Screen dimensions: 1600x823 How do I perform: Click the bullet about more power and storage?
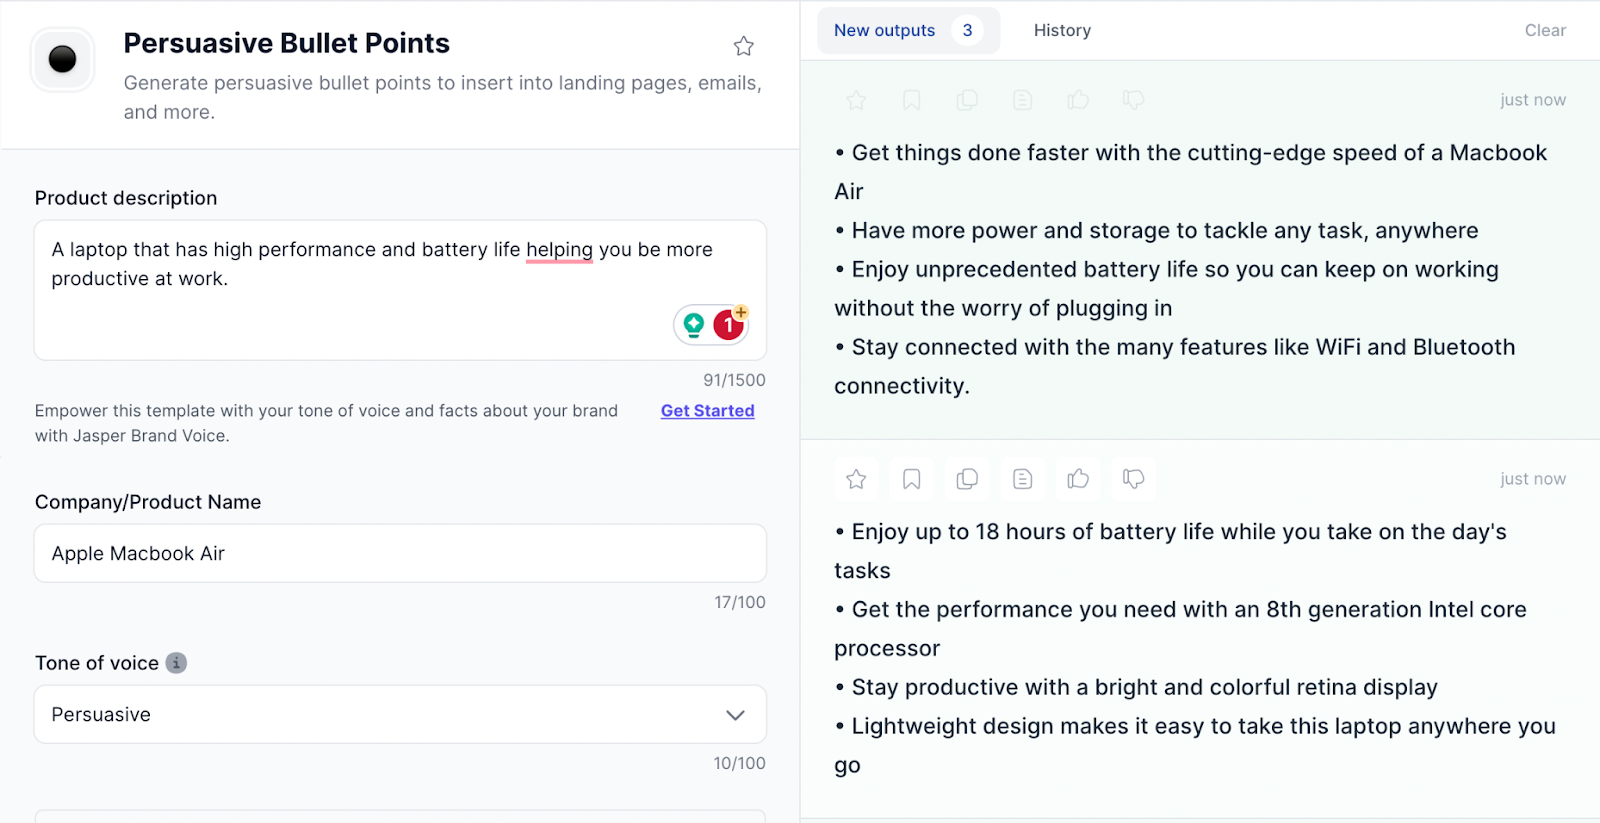pyautogui.click(x=1156, y=230)
